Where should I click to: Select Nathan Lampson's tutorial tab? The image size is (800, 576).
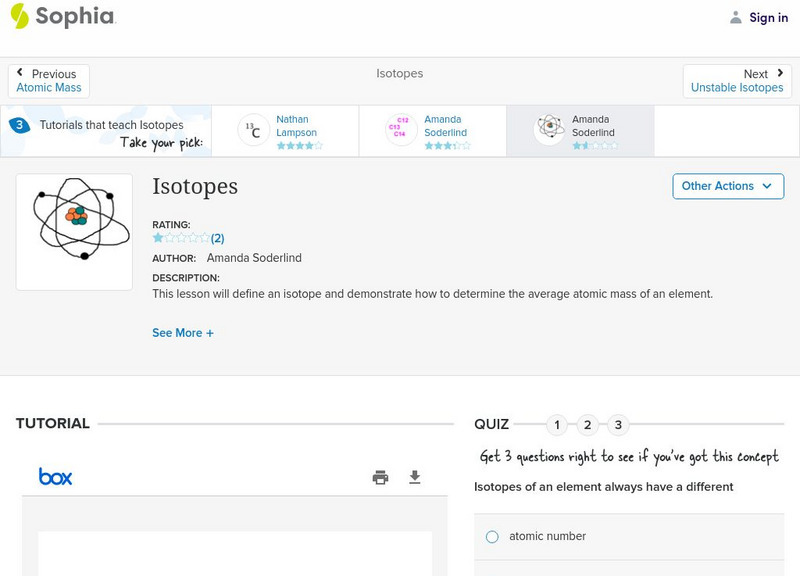(296, 131)
